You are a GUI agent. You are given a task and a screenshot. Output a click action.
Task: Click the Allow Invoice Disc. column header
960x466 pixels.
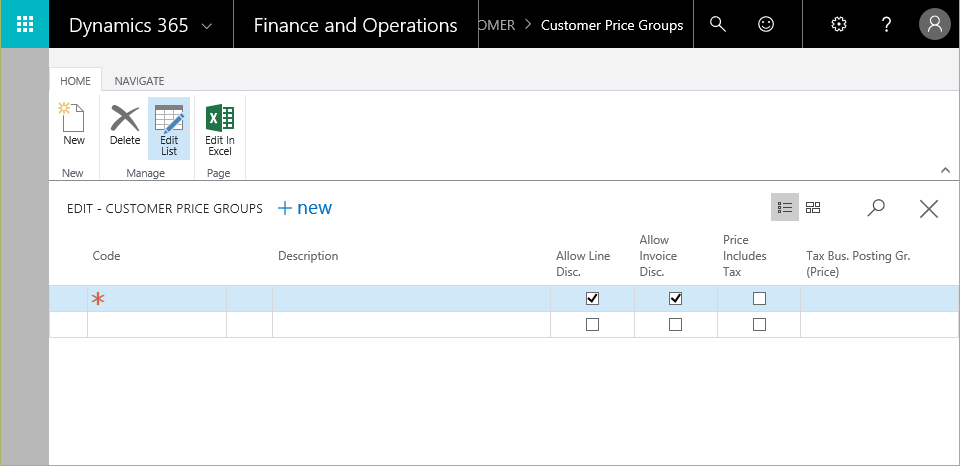[x=658, y=256]
